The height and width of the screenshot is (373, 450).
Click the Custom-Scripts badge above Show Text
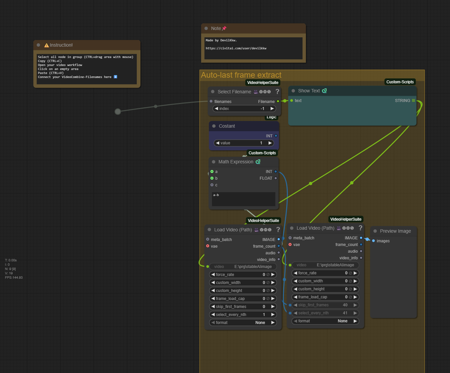point(400,82)
